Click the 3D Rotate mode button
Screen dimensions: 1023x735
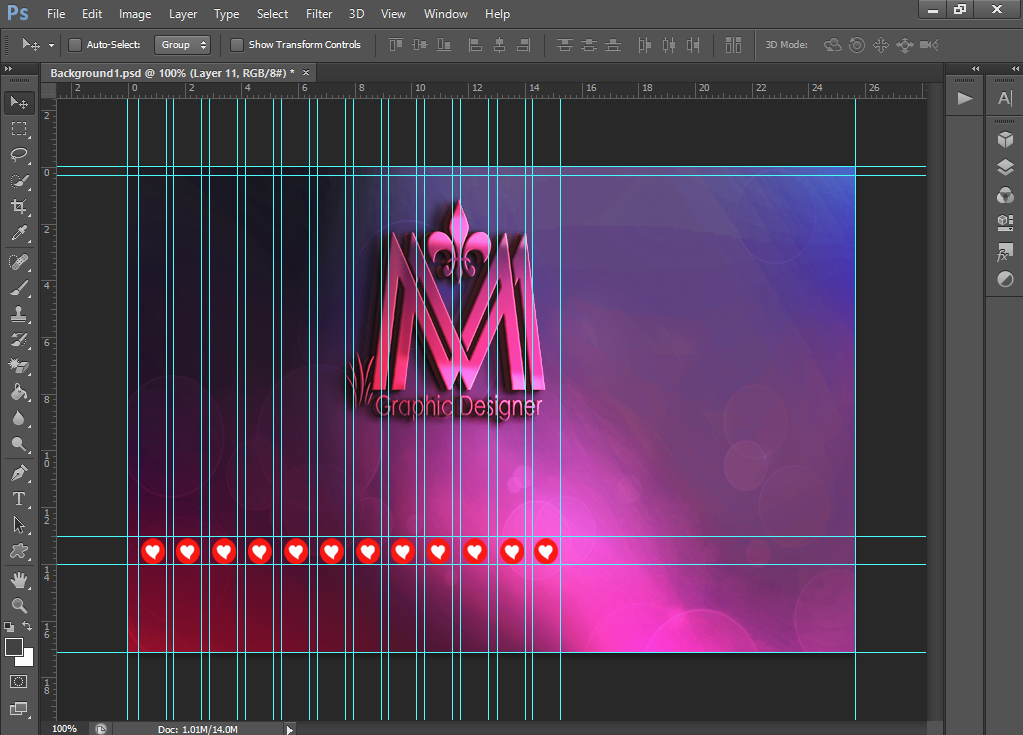[x=832, y=45]
